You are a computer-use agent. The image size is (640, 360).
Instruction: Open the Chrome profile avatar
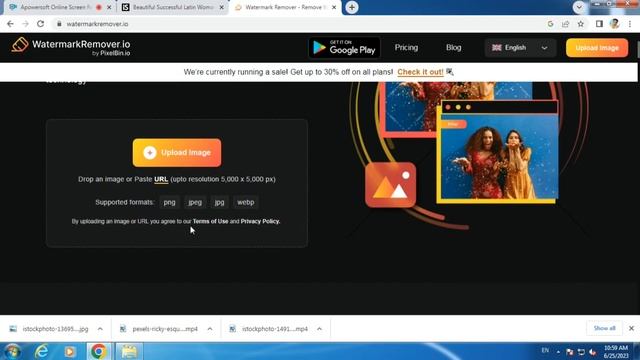point(614,24)
